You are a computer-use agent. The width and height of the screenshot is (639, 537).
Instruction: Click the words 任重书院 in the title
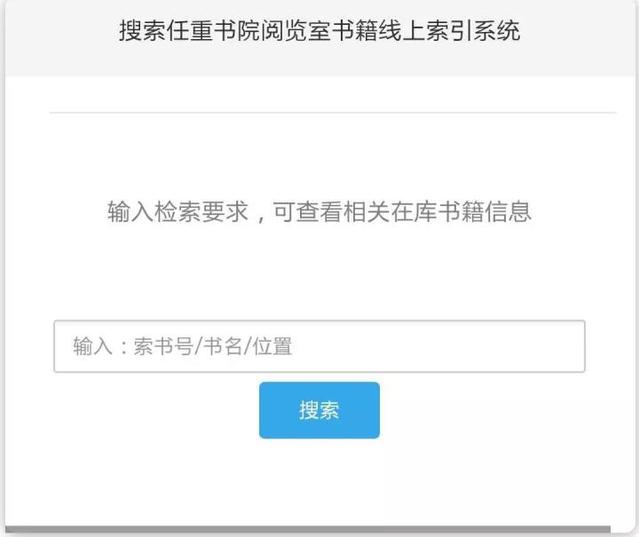213,31
